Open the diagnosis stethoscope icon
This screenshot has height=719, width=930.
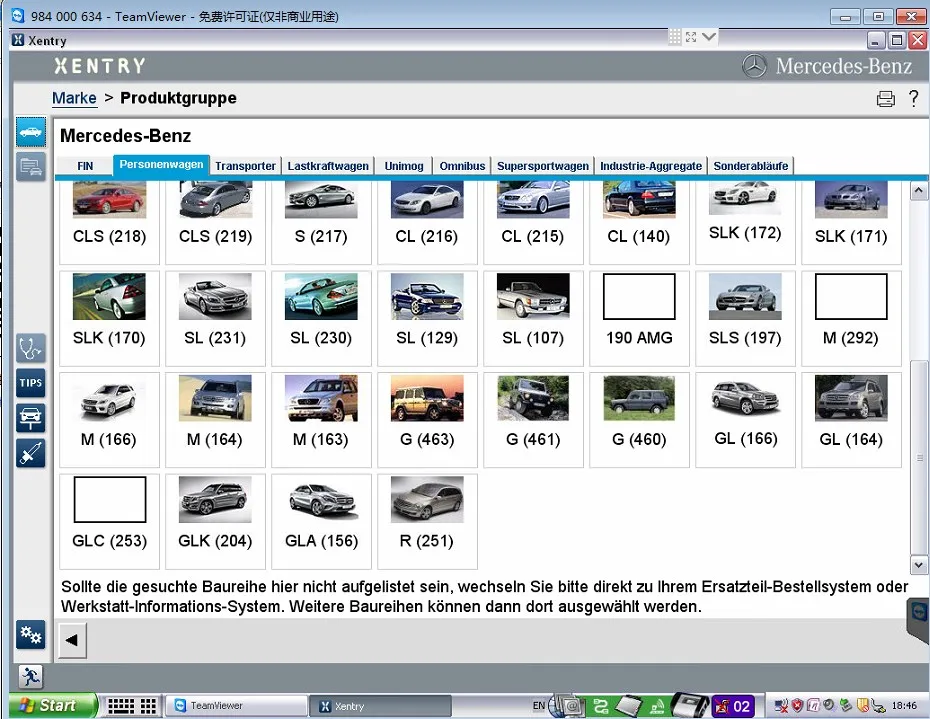[x=31, y=348]
